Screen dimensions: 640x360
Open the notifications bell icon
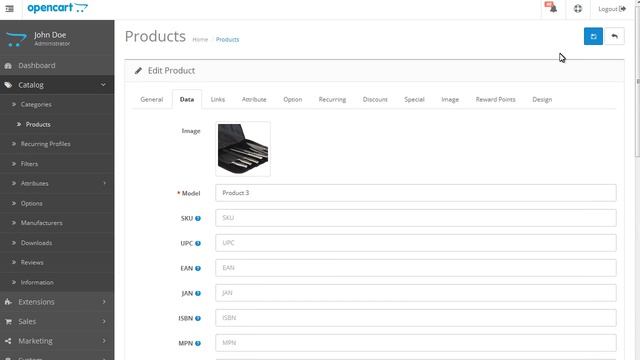click(x=552, y=8)
